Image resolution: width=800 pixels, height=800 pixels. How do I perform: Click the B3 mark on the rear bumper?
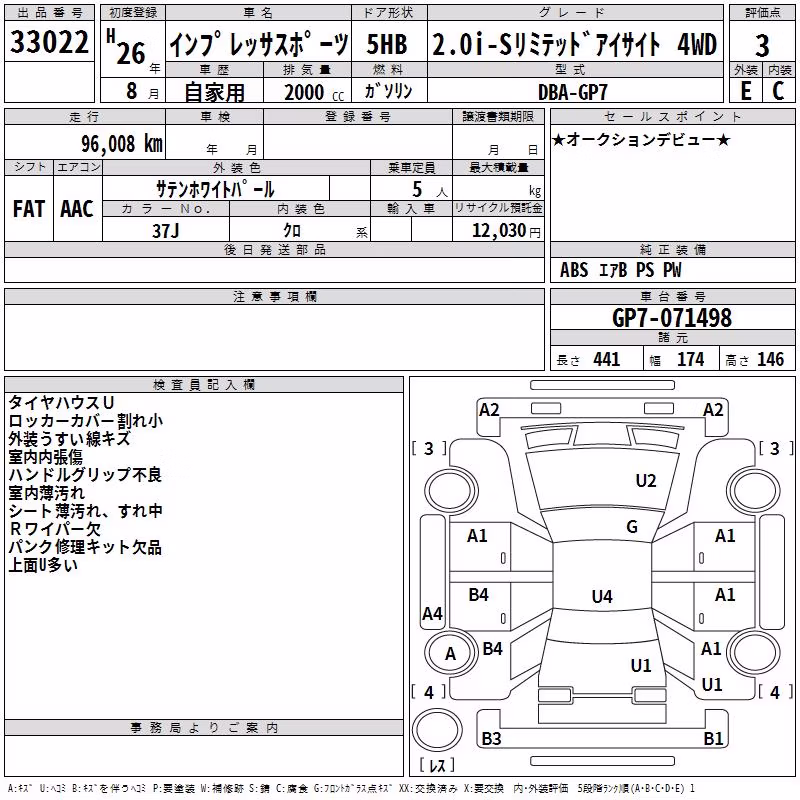[x=491, y=739]
